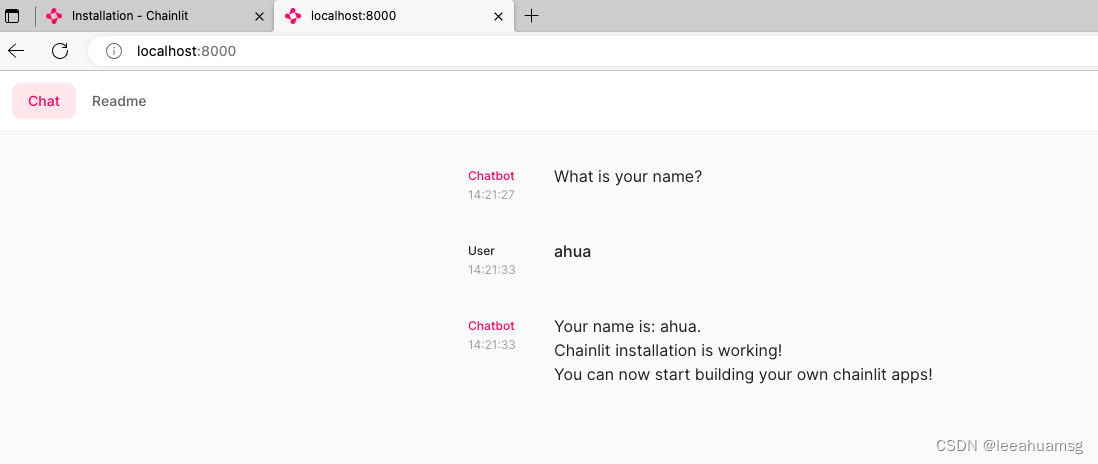Click the timestamp 14:21:27
Screen dimensions: 1098x464
coord(491,195)
